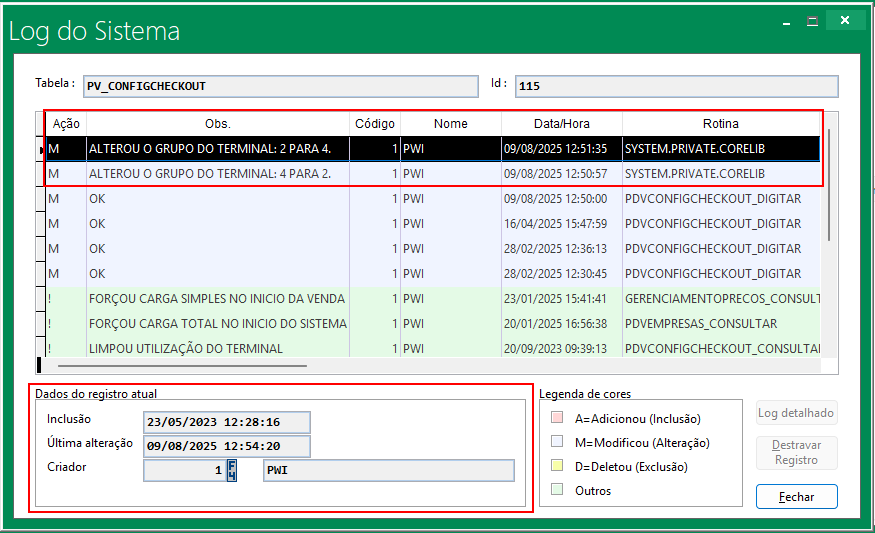Image resolution: width=875 pixels, height=533 pixels.
Task: Select the 'FORÇOU CARGA TOTAL NO INICIO DO SISTEMA' row
Action: tap(217, 324)
